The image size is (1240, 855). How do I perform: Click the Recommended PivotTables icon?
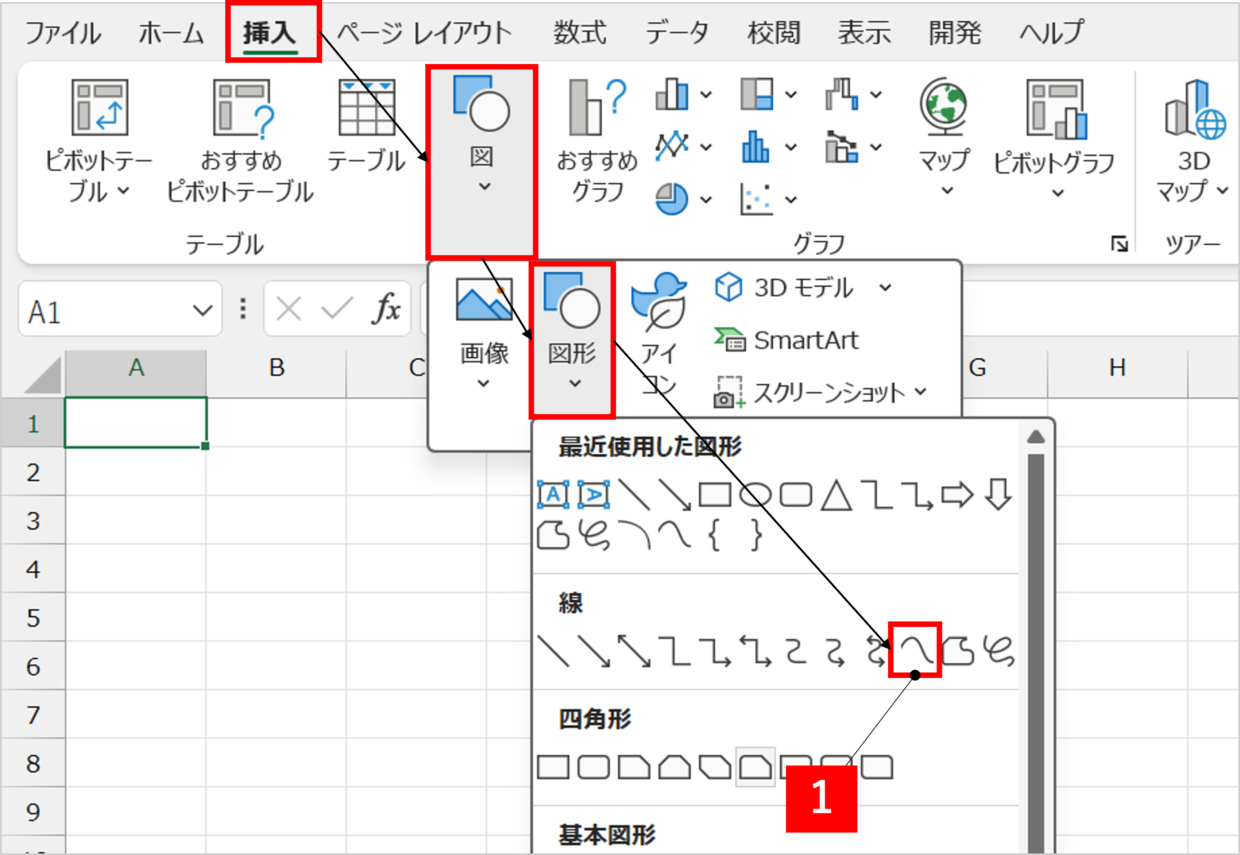pyautogui.click(x=240, y=108)
